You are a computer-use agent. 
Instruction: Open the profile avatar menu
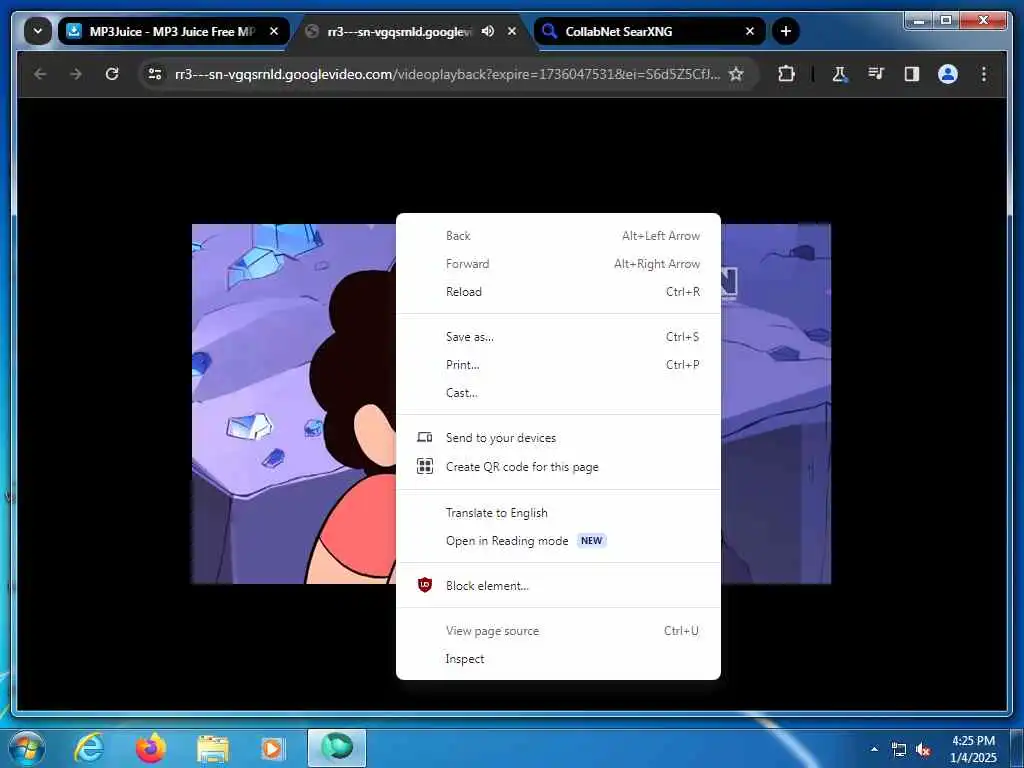click(x=948, y=74)
